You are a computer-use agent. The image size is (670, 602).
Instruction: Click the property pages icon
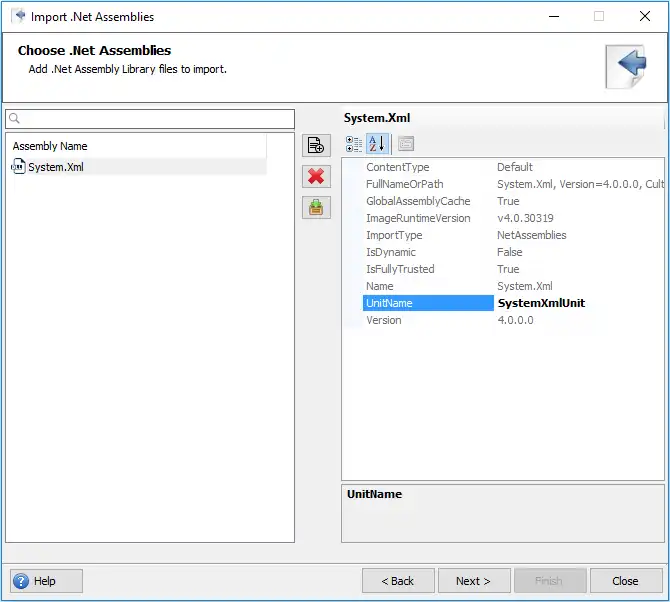pyautogui.click(x=406, y=144)
